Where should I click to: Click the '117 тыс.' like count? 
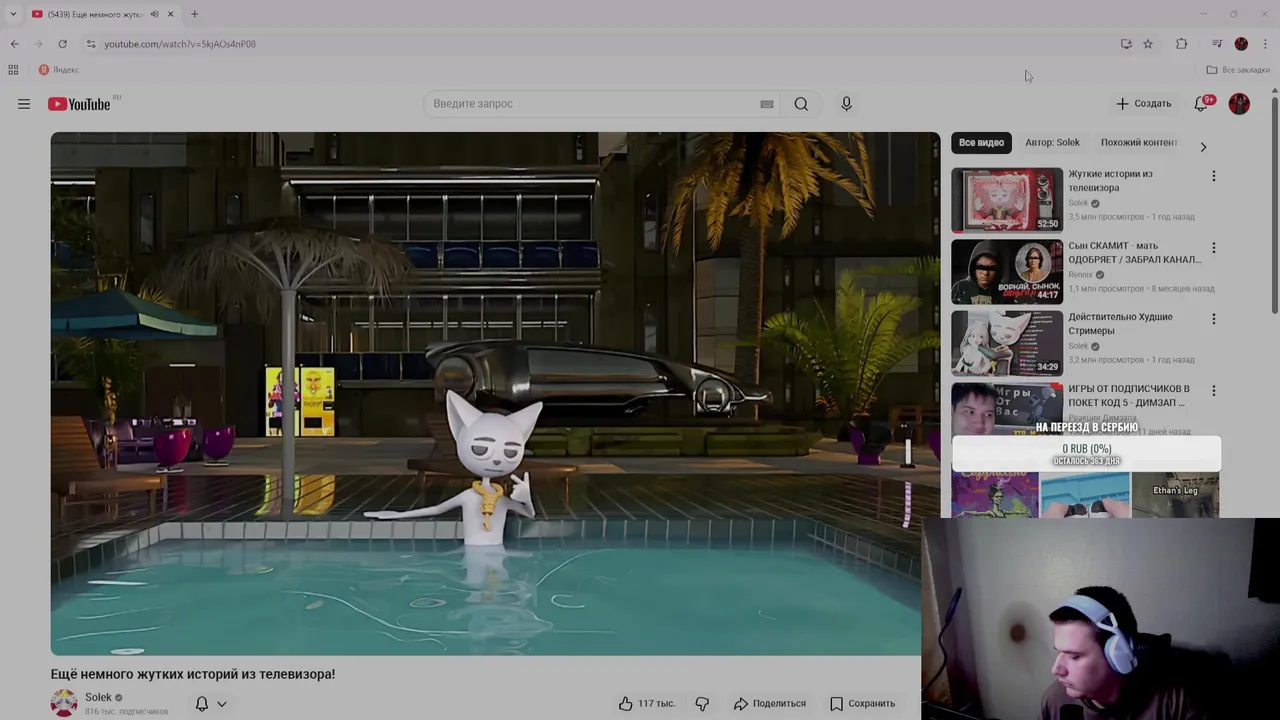(x=657, y=704)
